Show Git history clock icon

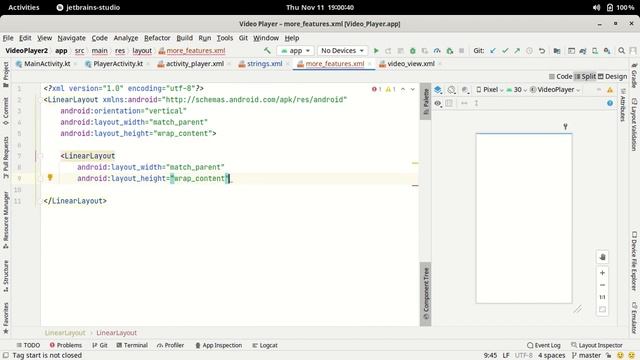[529, 51]
